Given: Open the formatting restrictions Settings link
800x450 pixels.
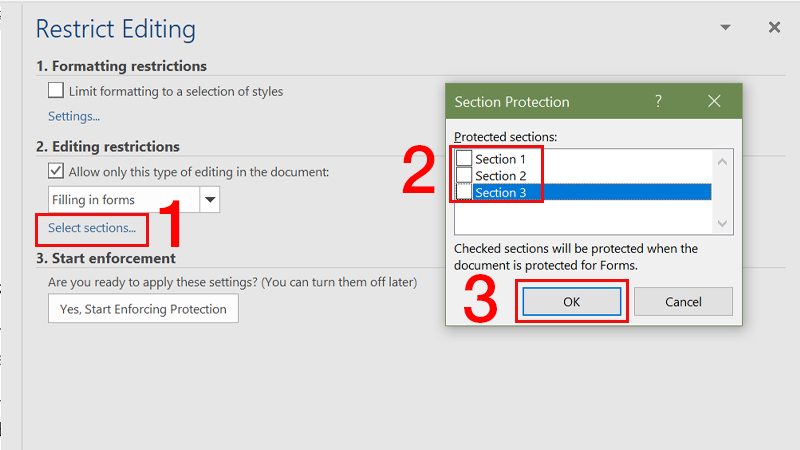Looking at the screenshot, I should 74,116.
